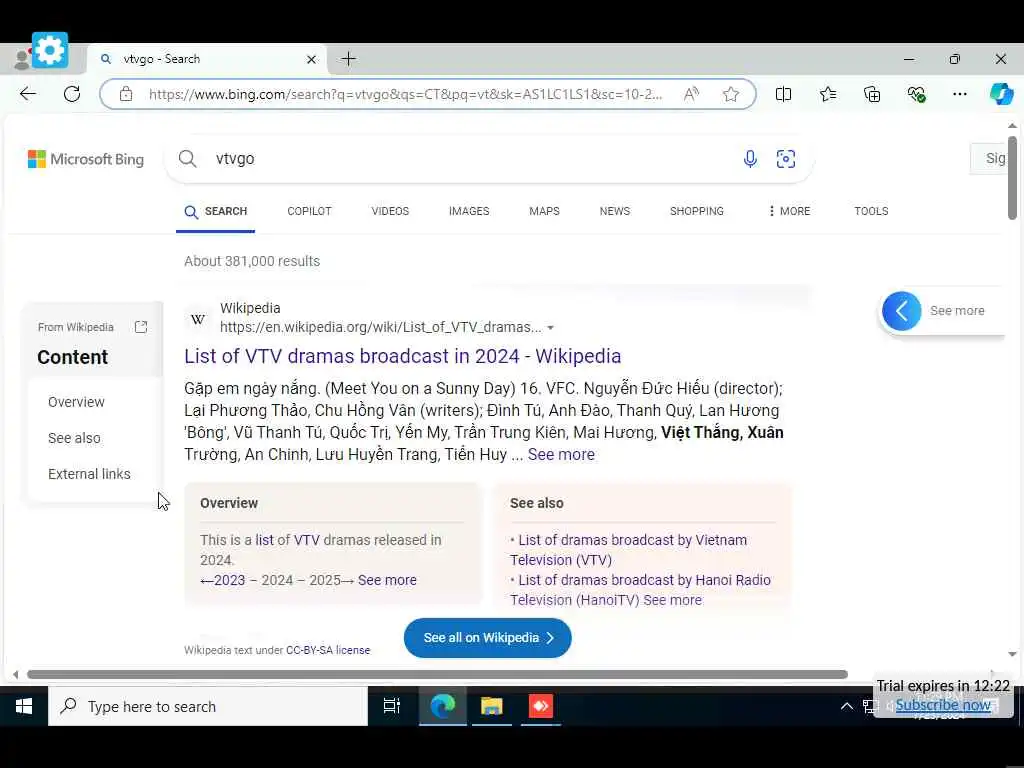This screenshot has height=768, width=1024.
Task: Reload the page with the refresh icon
Action: click(72, 94)
